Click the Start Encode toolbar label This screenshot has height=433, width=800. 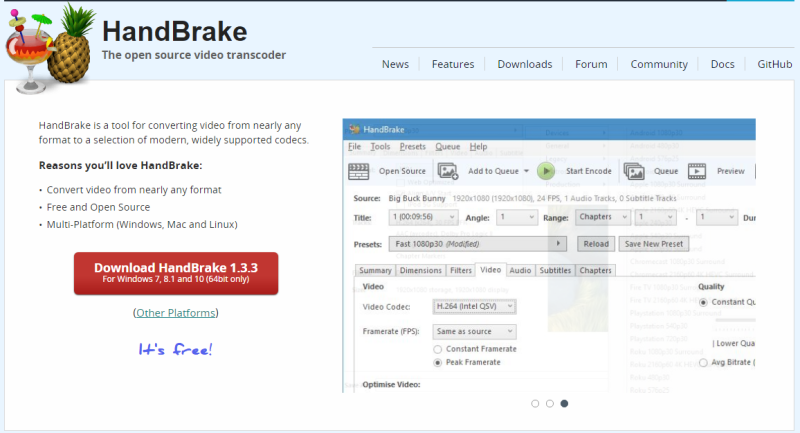click(588, 171)
